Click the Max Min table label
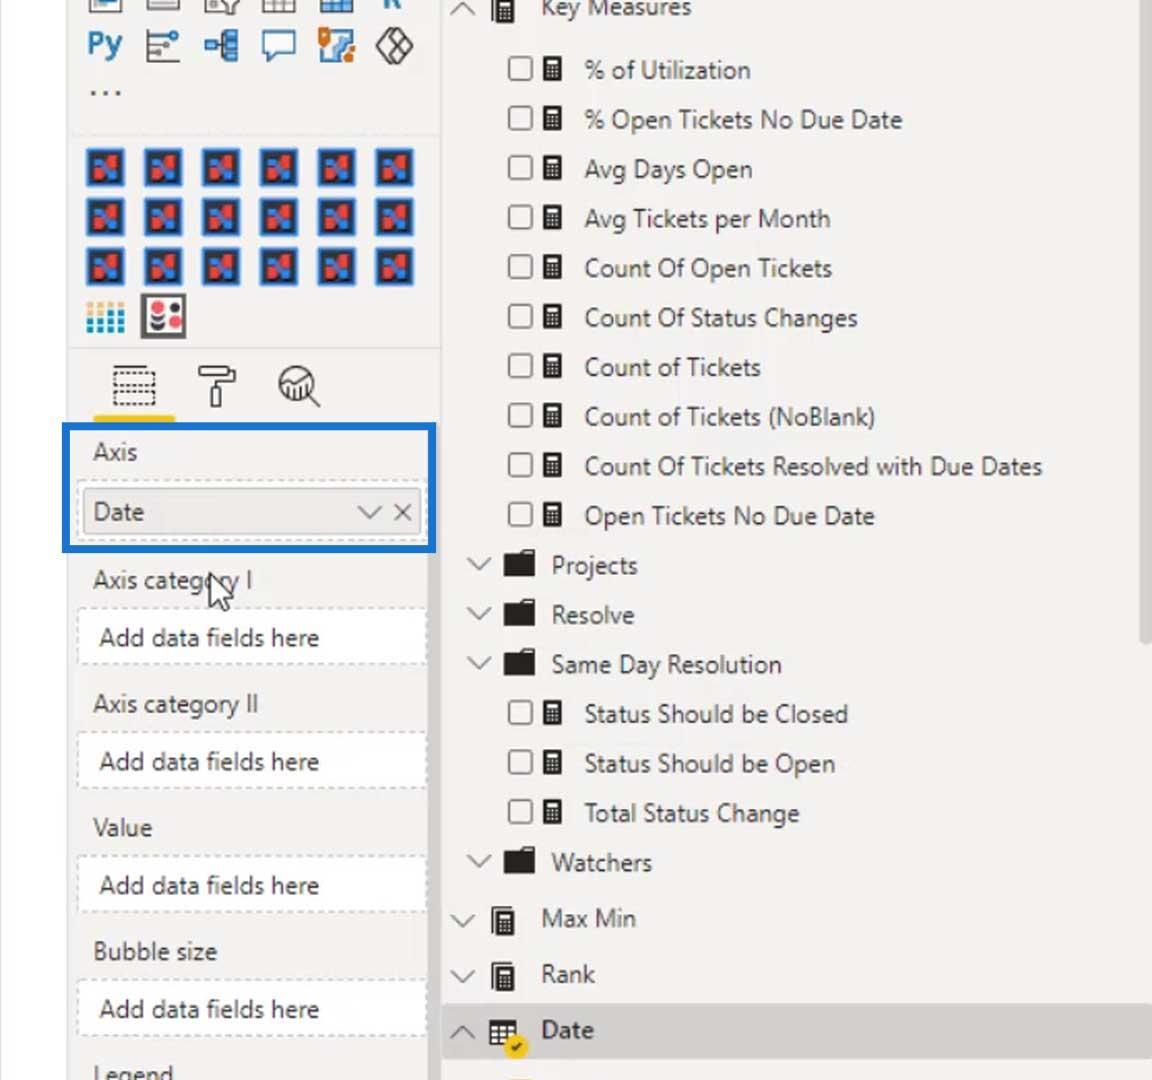This screenshot has height=1080, width=1152. click(588, 918)
